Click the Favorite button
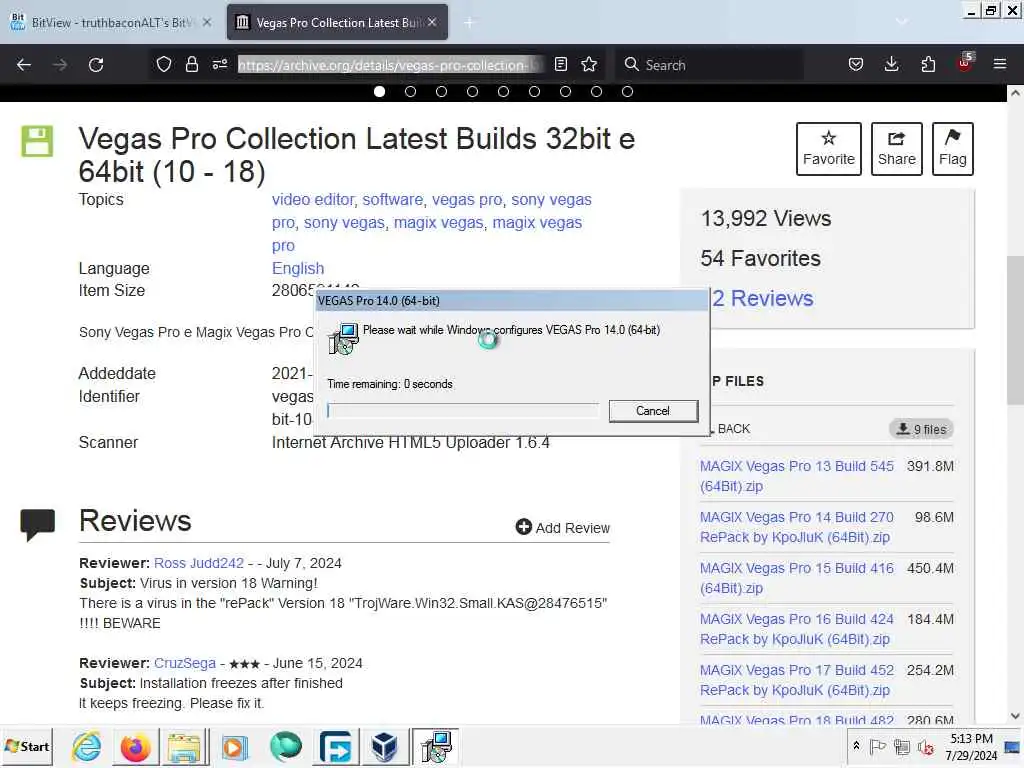 click(x=829, y=149)
